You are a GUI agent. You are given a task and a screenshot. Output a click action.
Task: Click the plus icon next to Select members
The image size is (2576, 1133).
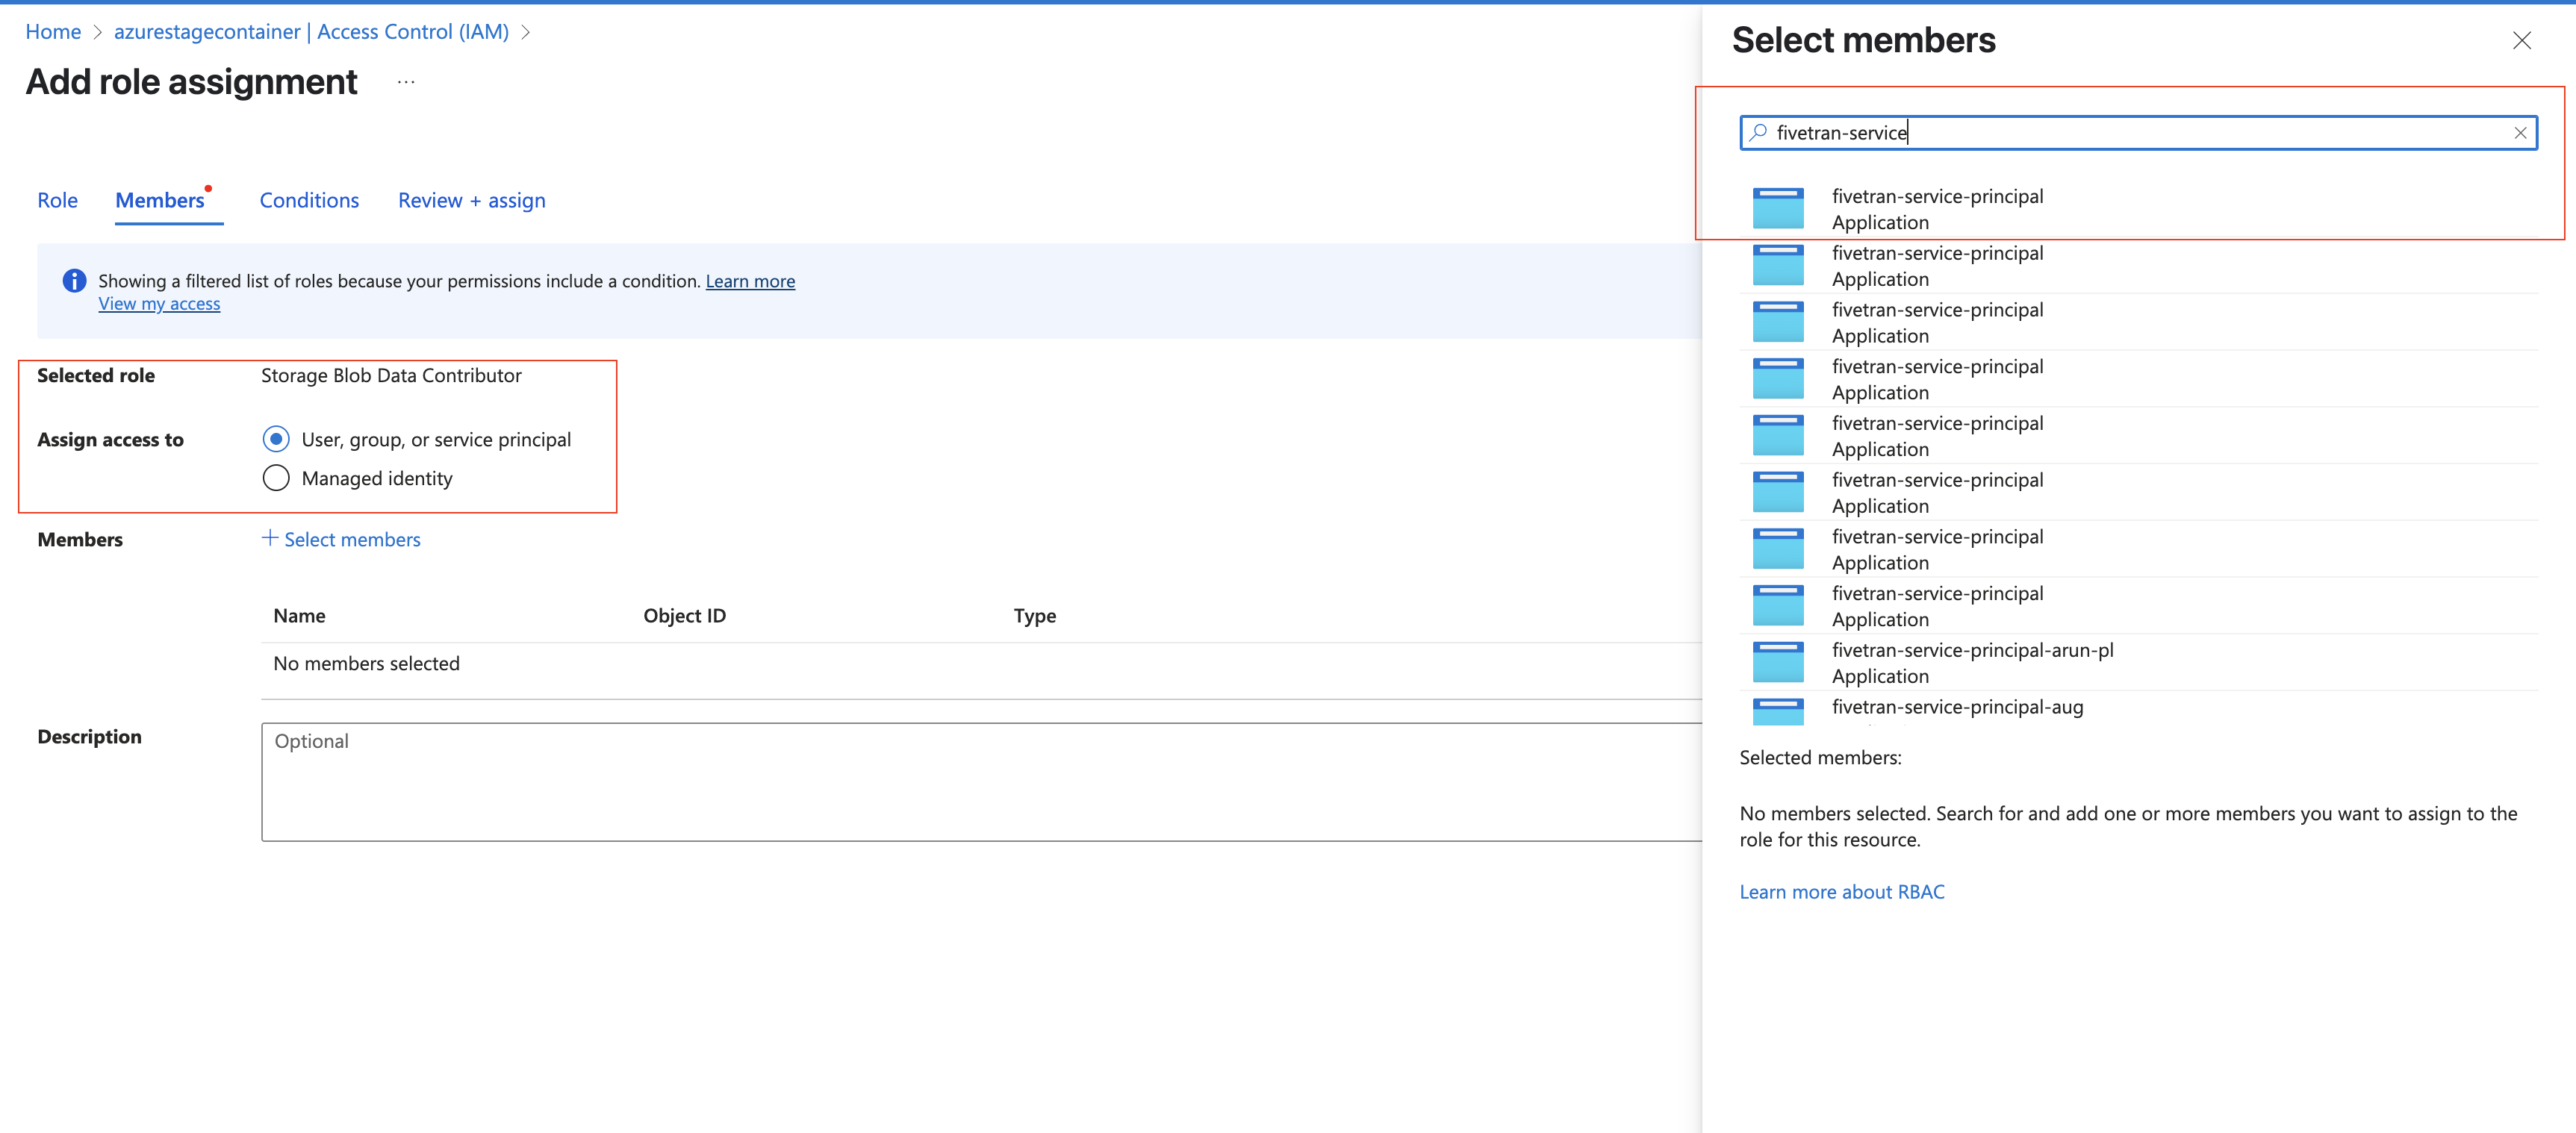tap(270, 538)
